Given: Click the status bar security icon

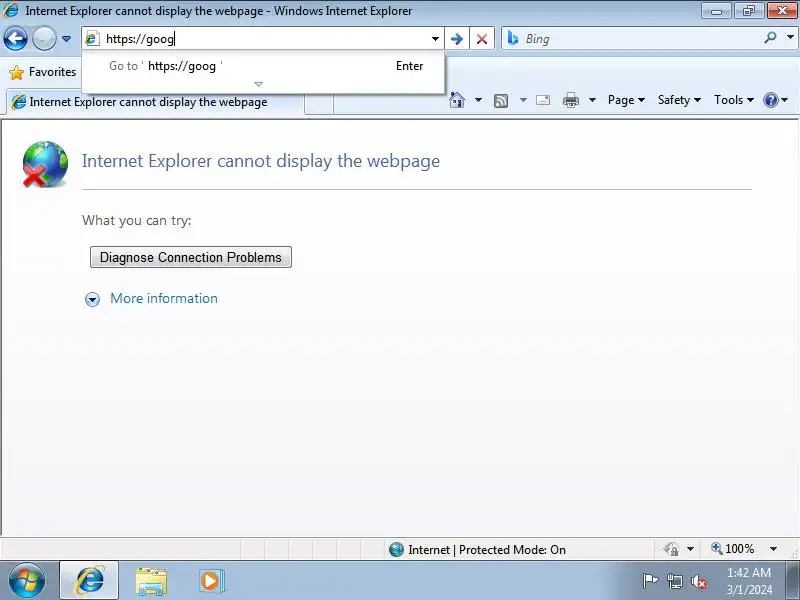Looking at the screenshot, I should pos(671,549).
